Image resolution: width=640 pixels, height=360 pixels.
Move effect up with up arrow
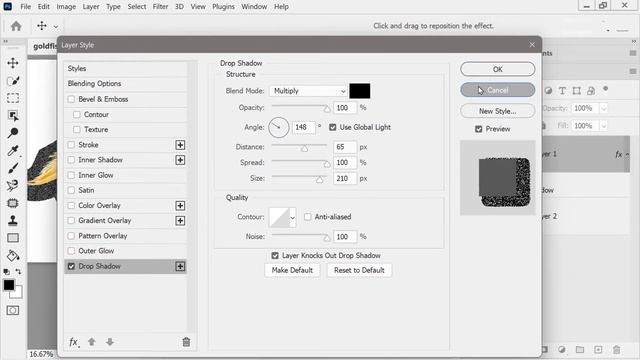click(x=92, y=342)
